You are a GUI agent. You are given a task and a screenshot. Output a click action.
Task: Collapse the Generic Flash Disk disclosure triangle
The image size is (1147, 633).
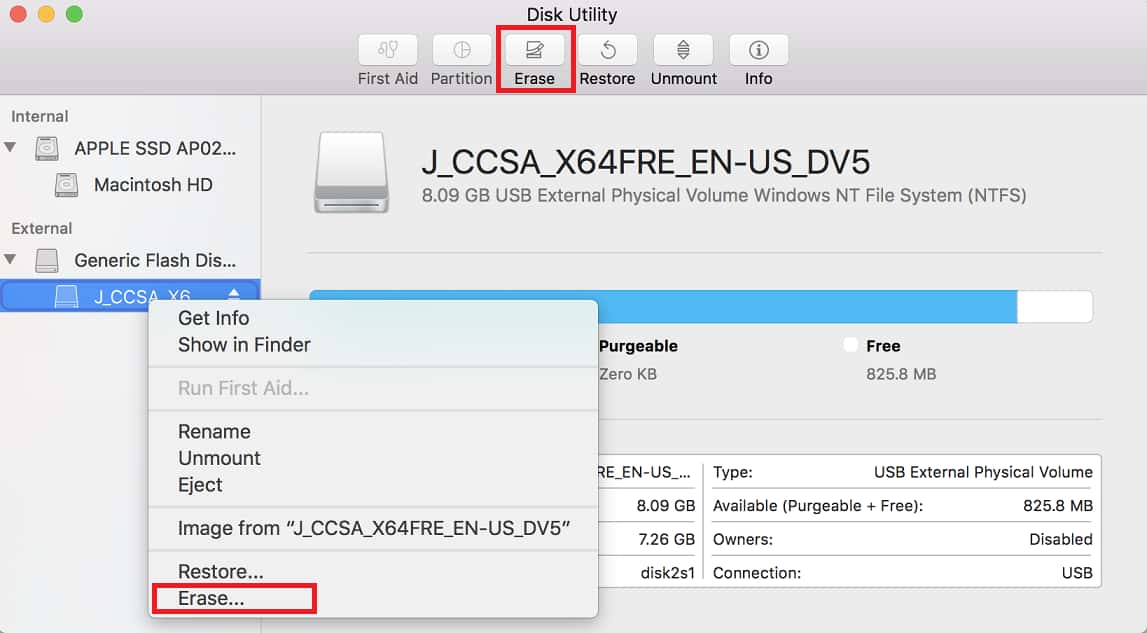point(10,259)
